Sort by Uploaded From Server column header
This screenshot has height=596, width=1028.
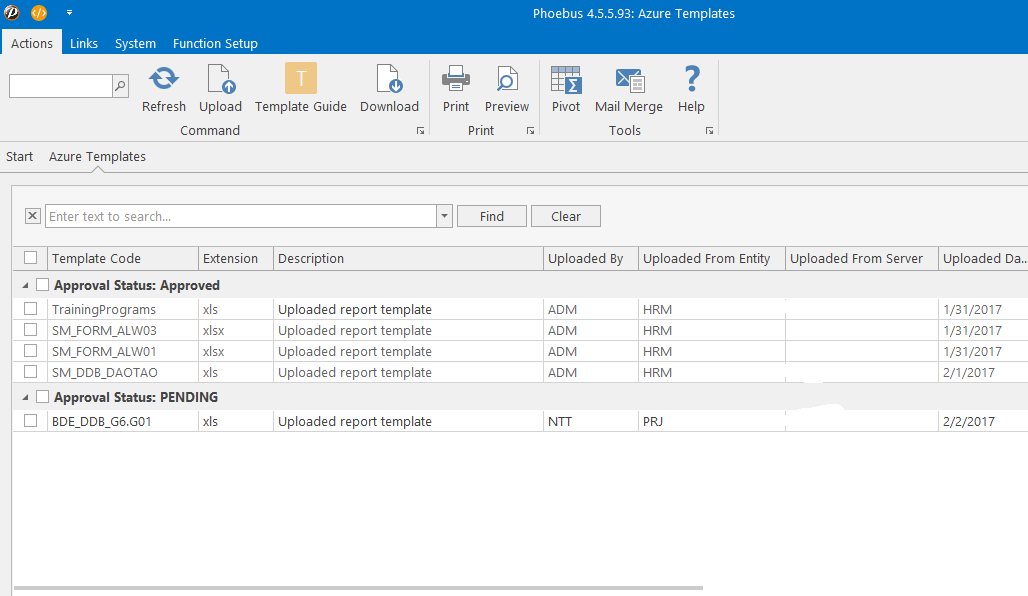[x=862, y=258]
